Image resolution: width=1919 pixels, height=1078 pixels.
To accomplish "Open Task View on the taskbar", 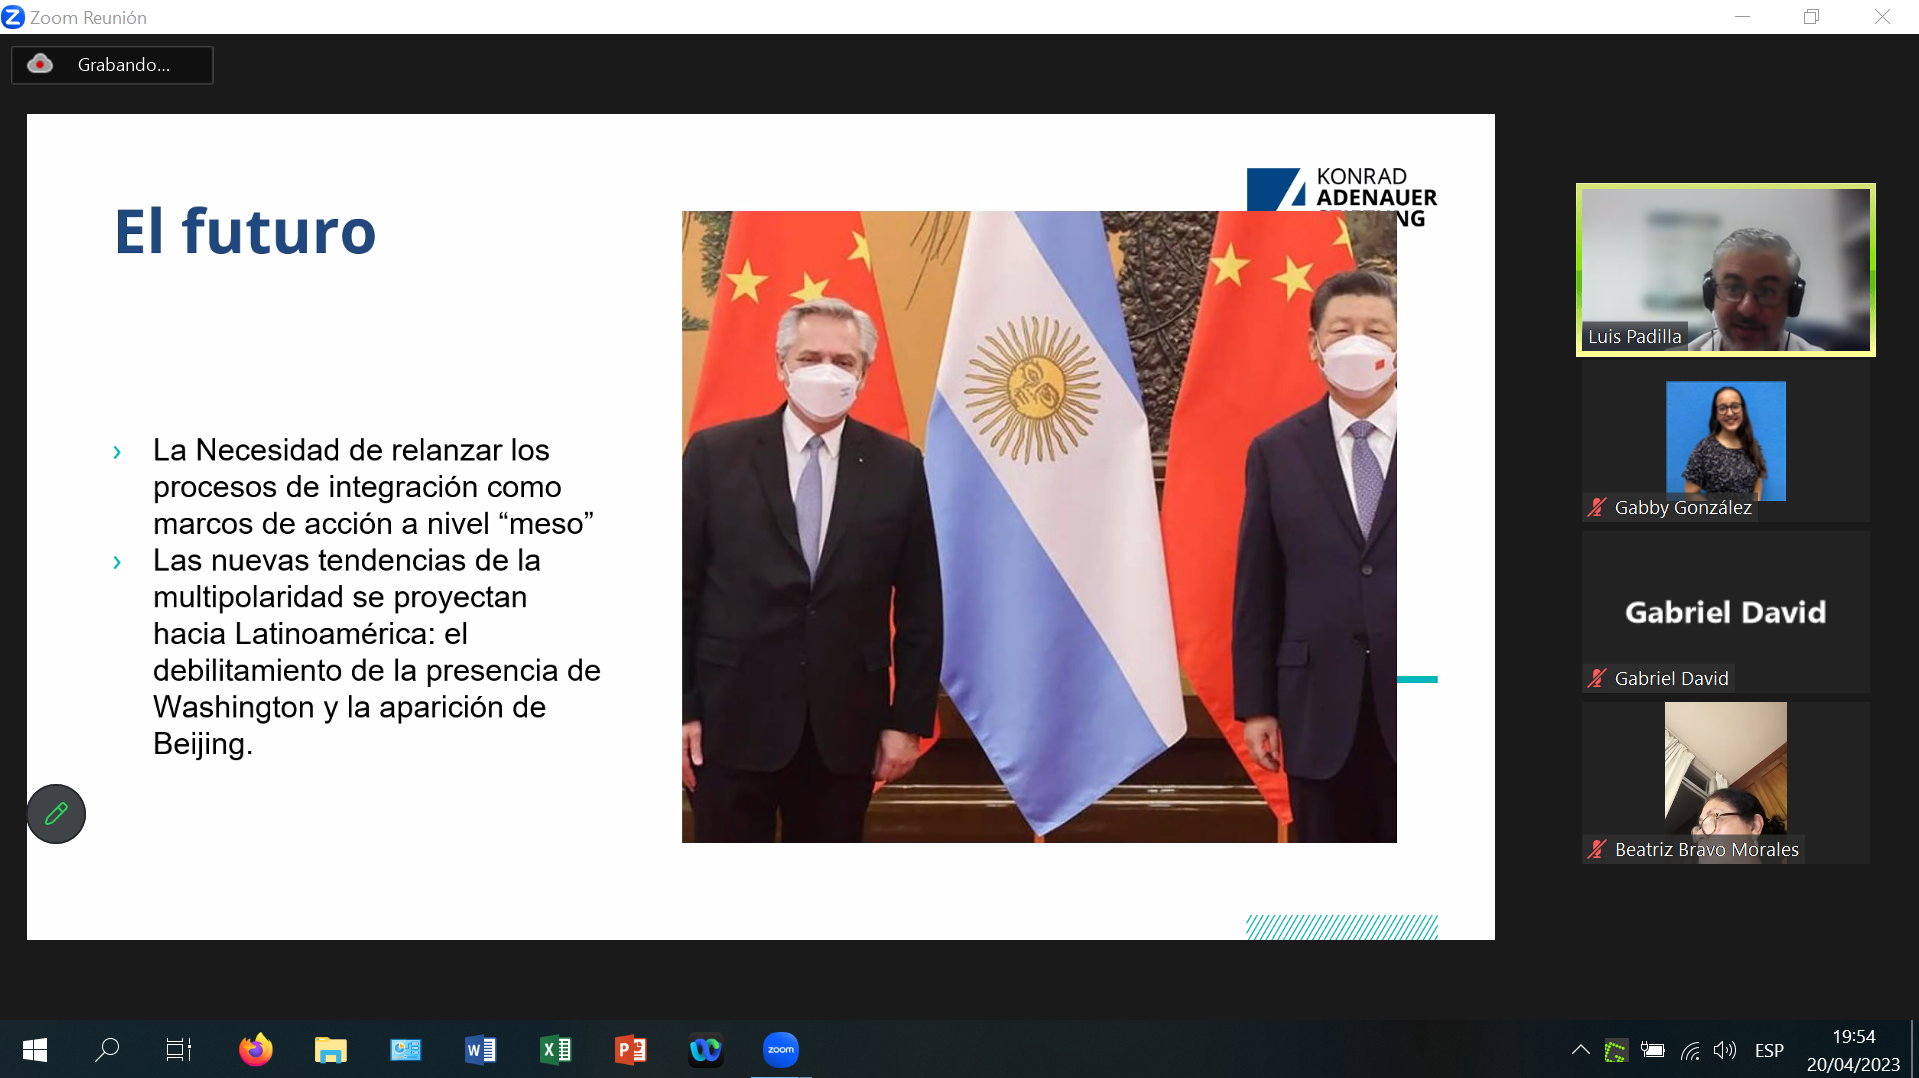I will 178,1050.
